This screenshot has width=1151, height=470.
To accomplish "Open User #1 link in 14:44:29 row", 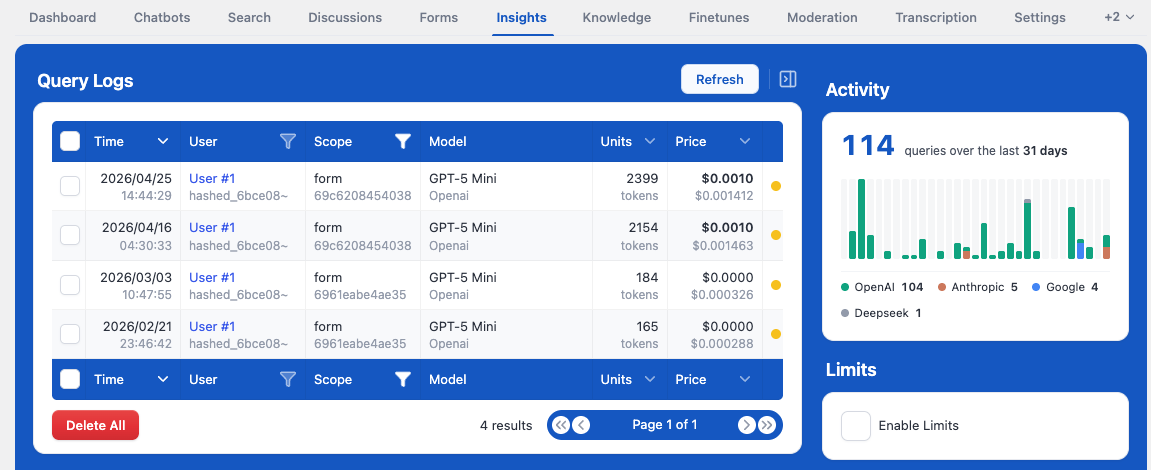I will [x=212, y=178].
